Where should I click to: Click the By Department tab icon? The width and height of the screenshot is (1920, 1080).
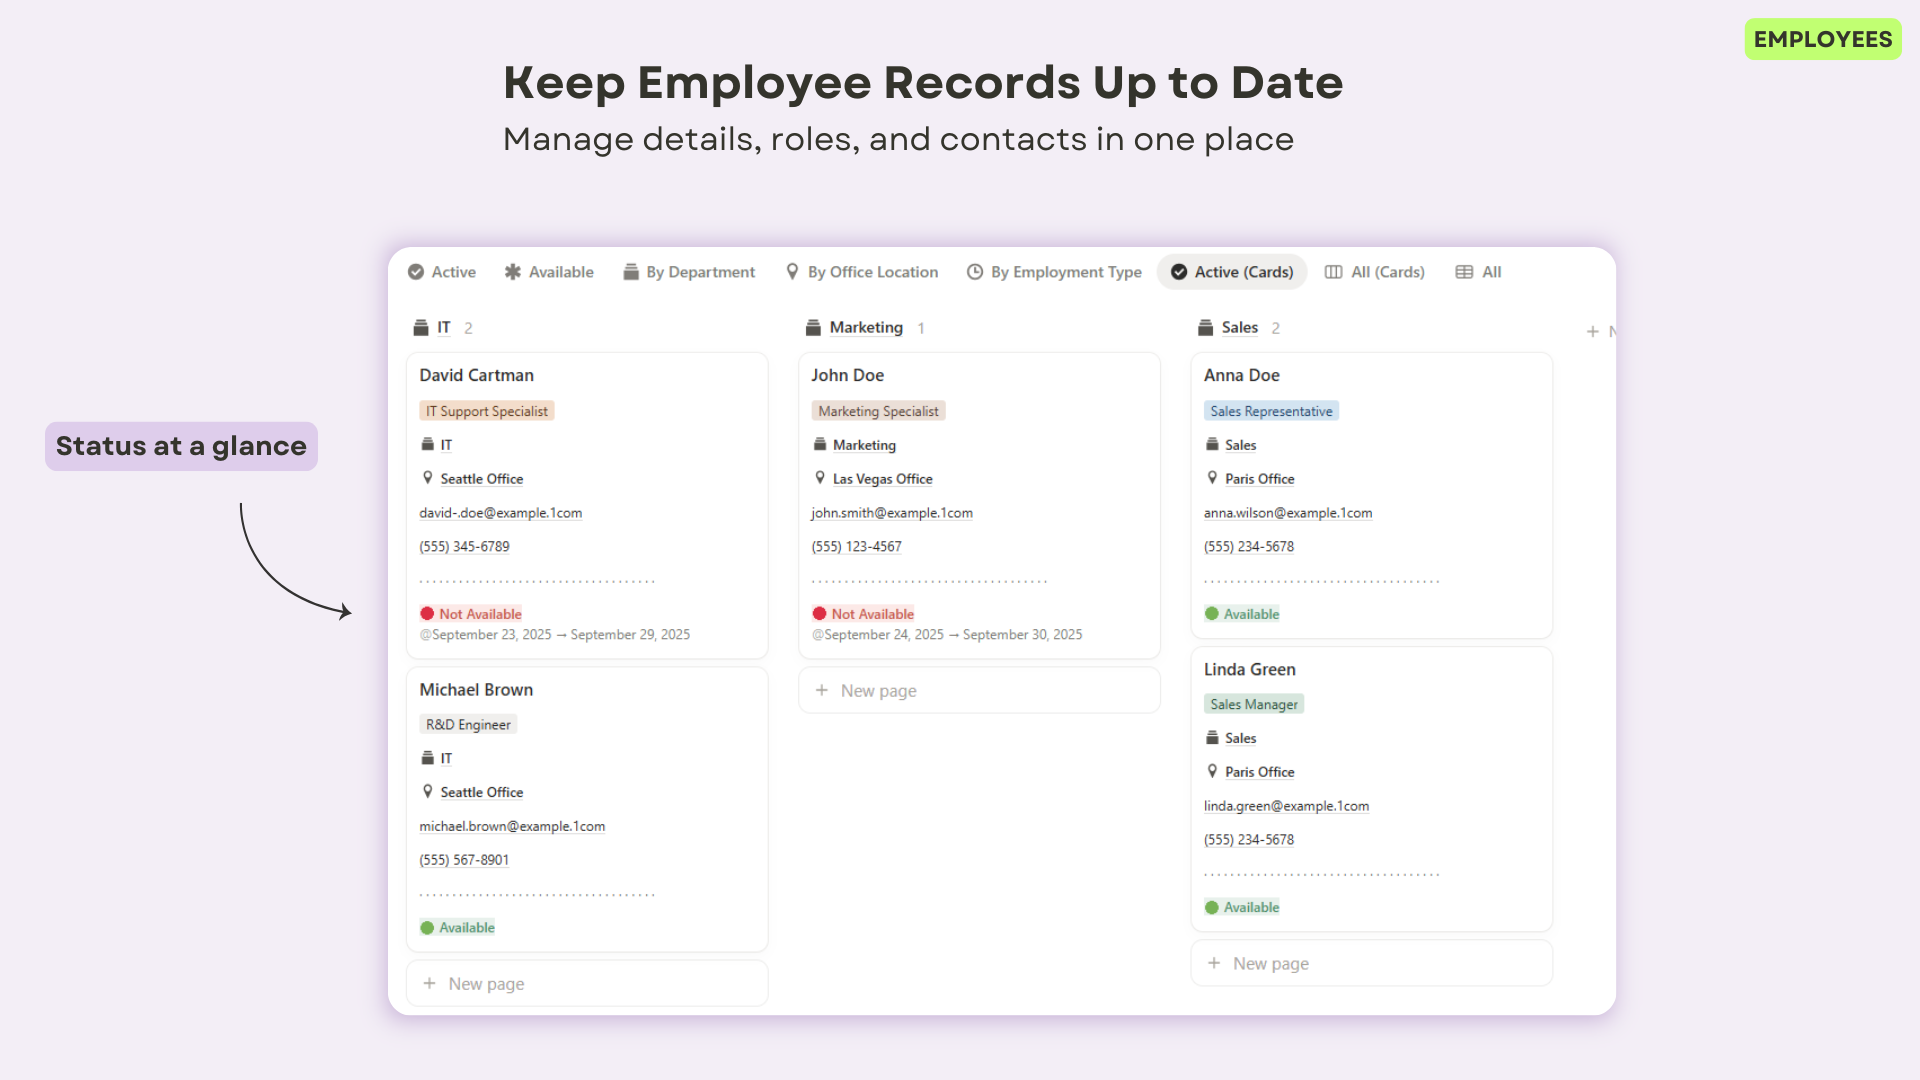coord(631,272)
